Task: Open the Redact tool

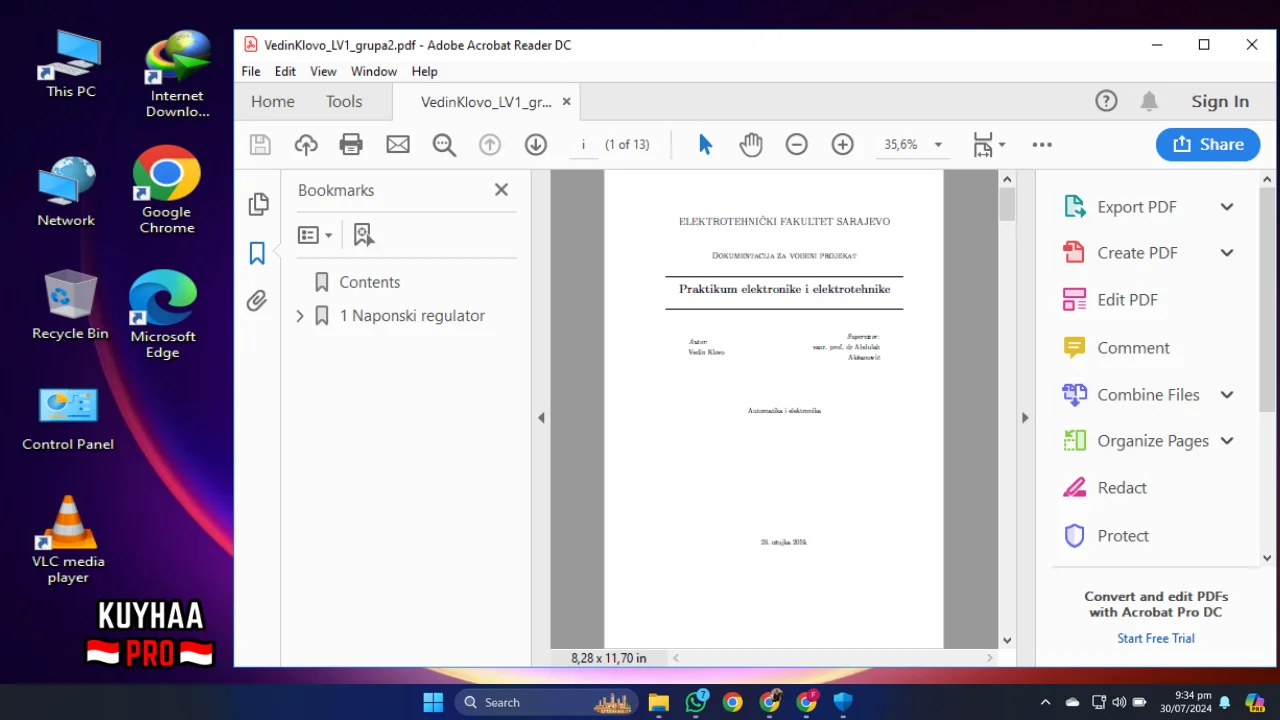Action: tap(1122, 488)
